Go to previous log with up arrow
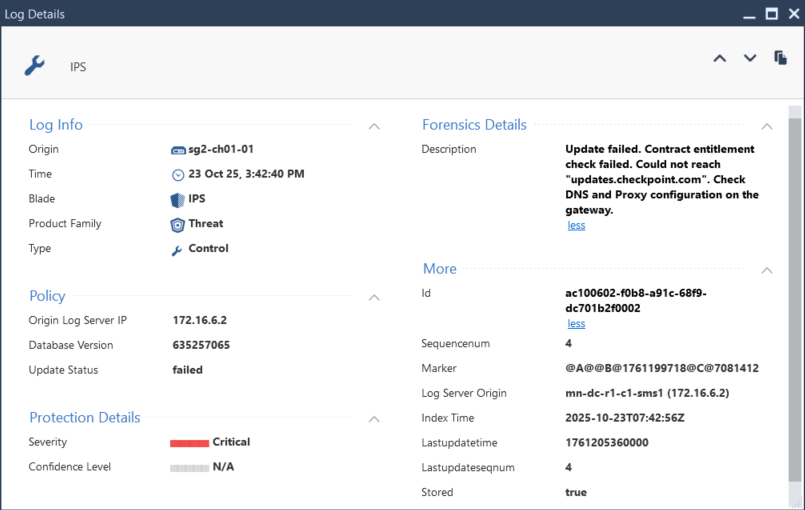The image size is (805, 510). (720, 59)
